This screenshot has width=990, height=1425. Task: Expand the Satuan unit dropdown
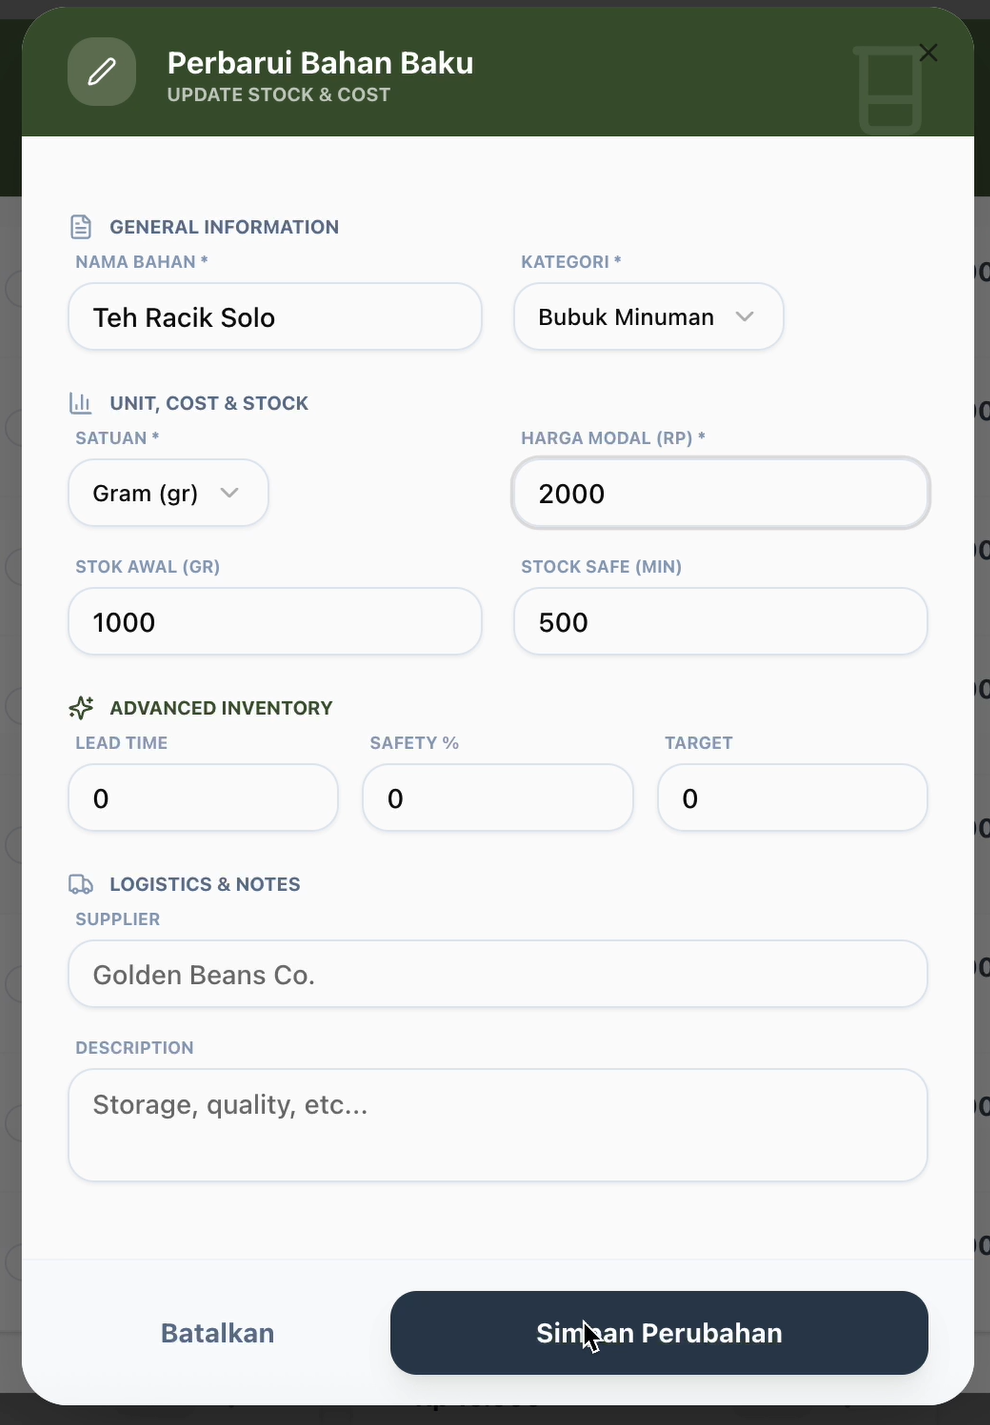pyautogui.click(x=168, y=493)
